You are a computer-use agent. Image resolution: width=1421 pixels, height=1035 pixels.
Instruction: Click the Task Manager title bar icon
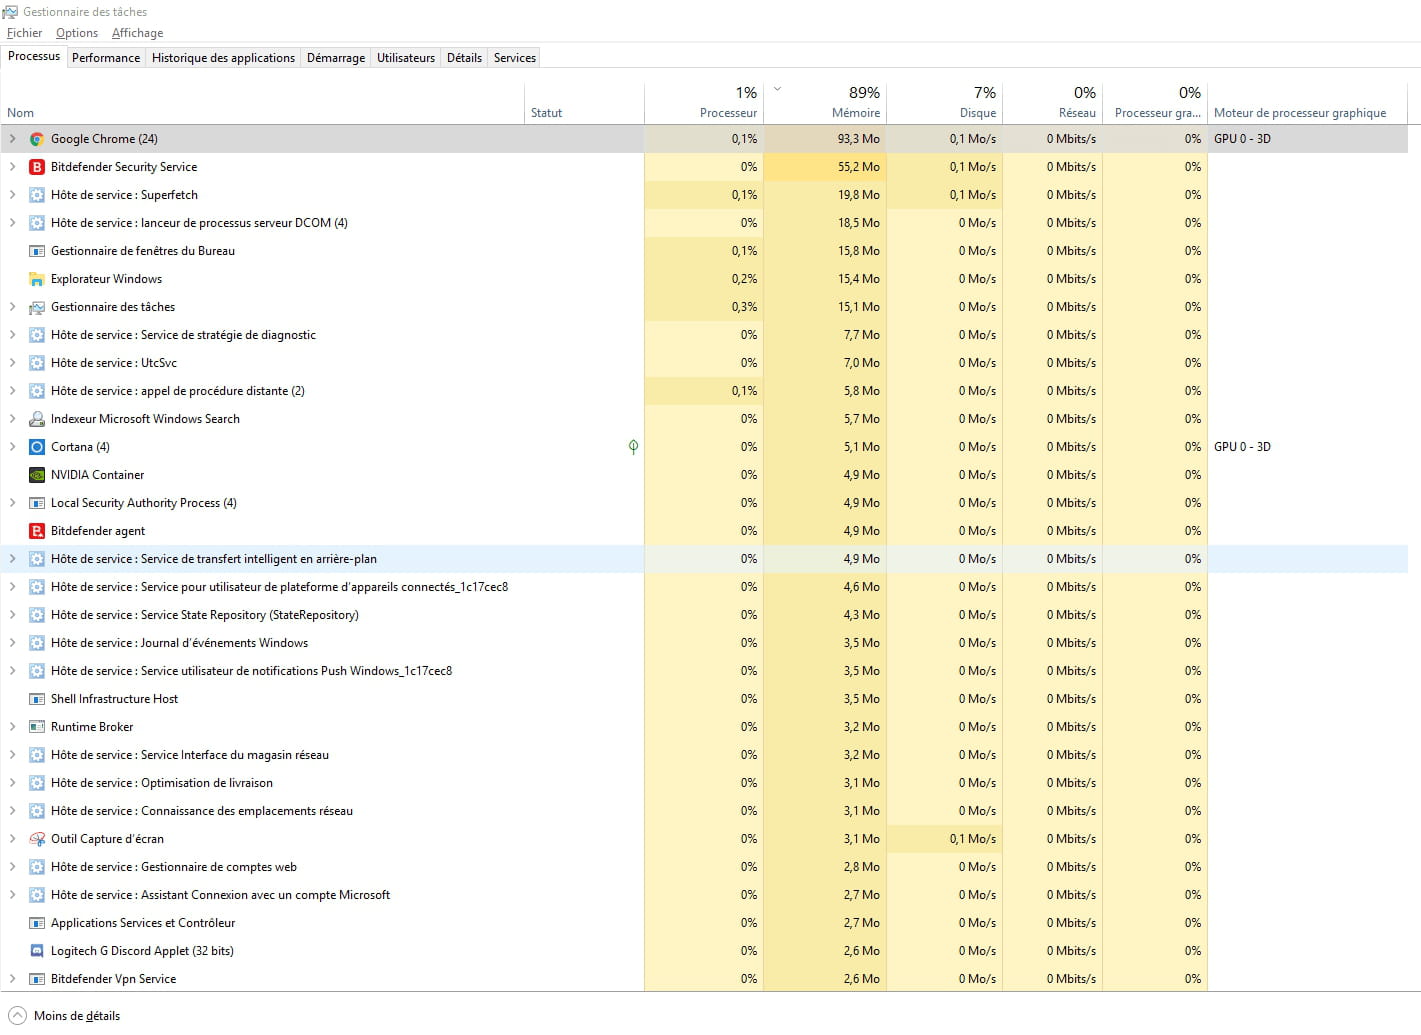pyautogui.click(x=10, y=12)
